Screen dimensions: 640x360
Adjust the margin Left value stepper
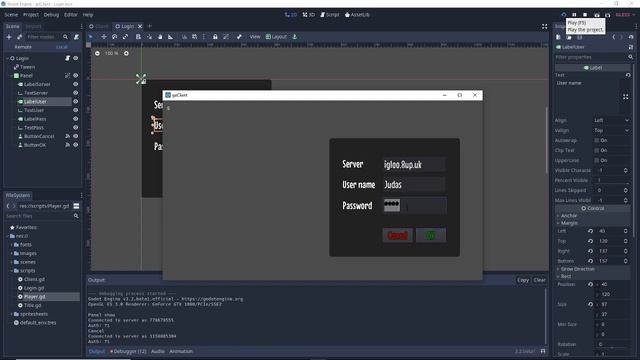626,231
